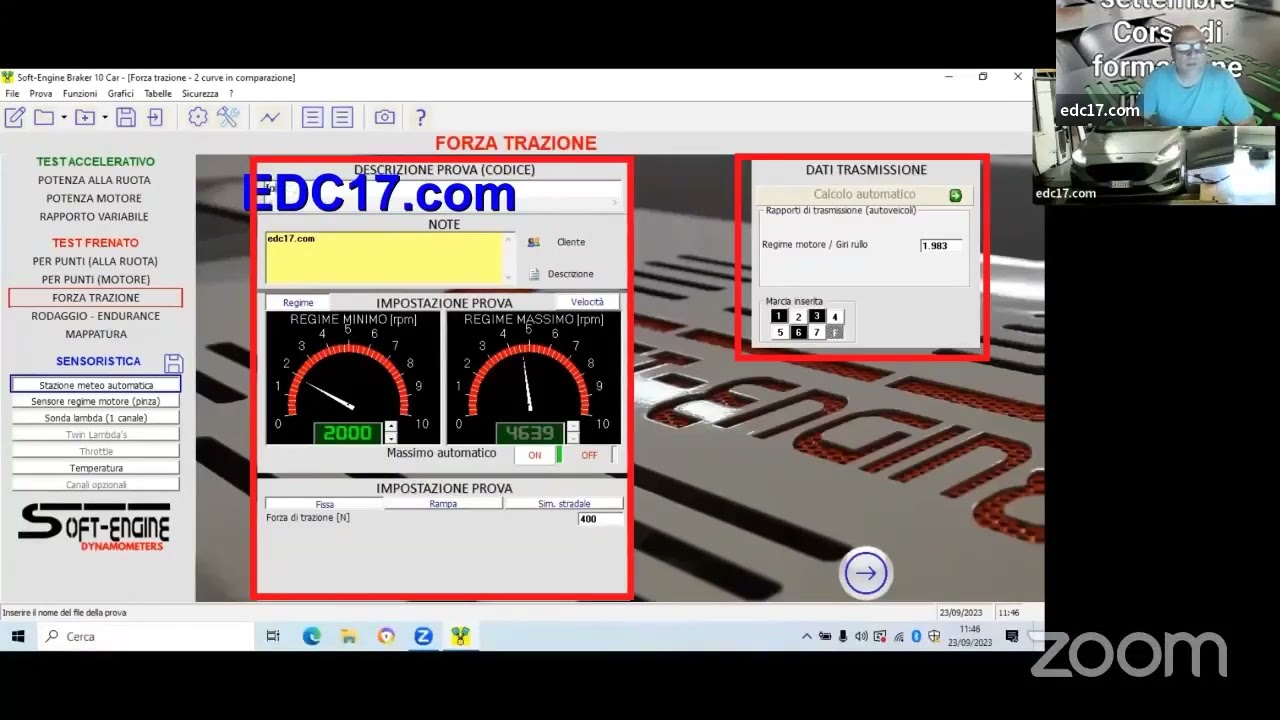
Task: Open settings gear in the toolbar
Action: [198, 117]
